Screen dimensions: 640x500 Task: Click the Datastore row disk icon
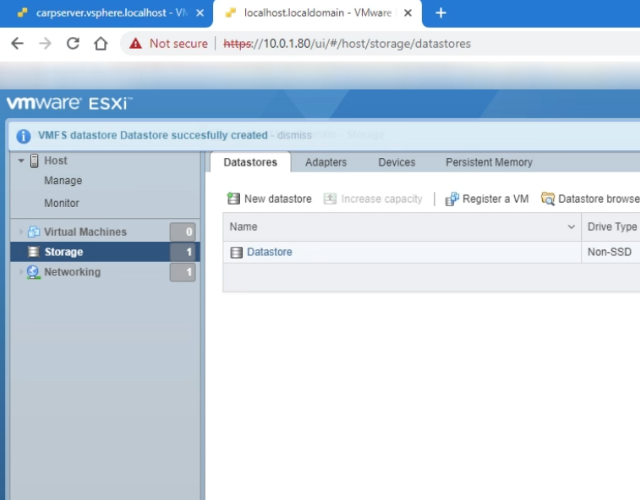point(236,253)
